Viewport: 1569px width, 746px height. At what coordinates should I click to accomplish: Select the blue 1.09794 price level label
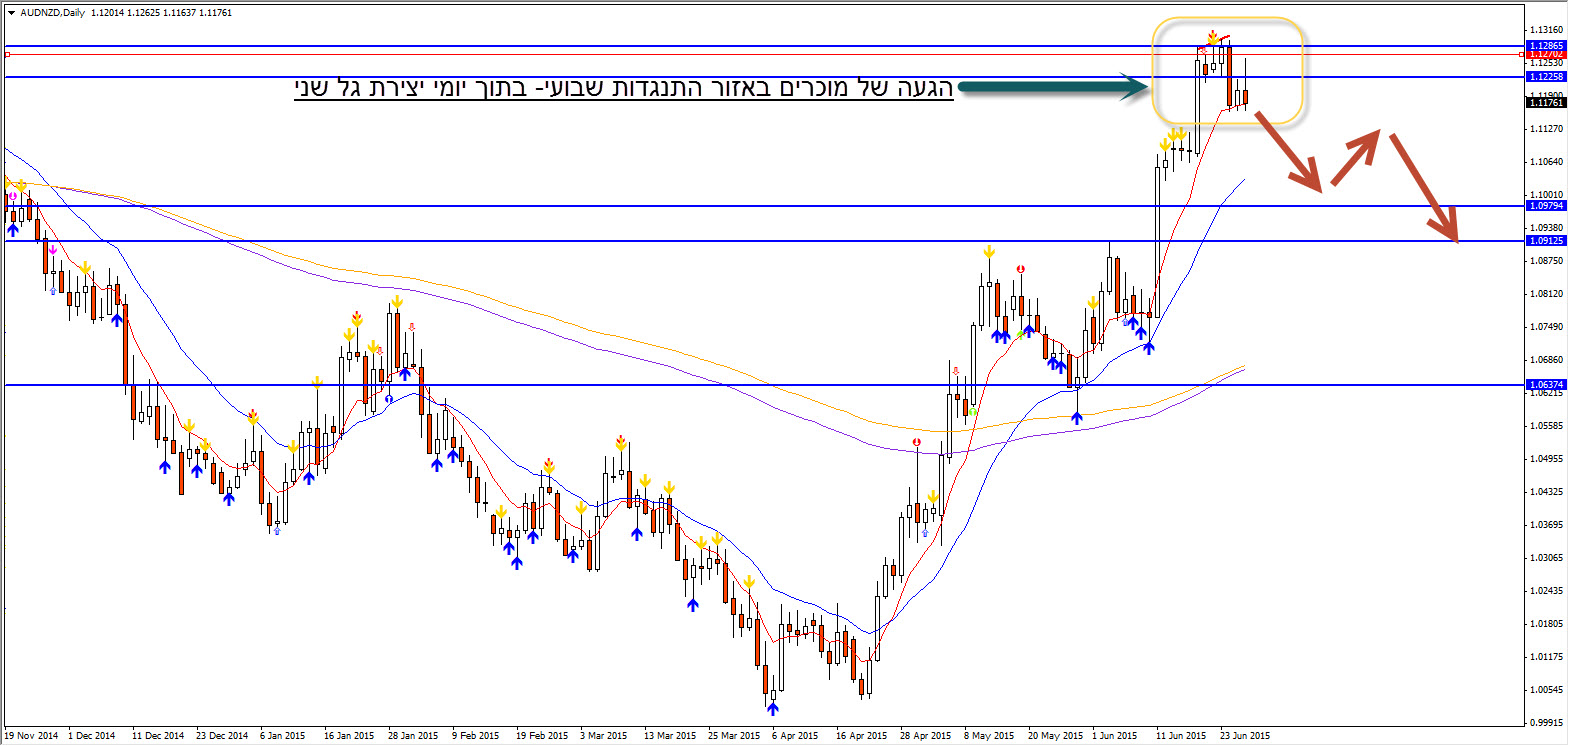1546,206
